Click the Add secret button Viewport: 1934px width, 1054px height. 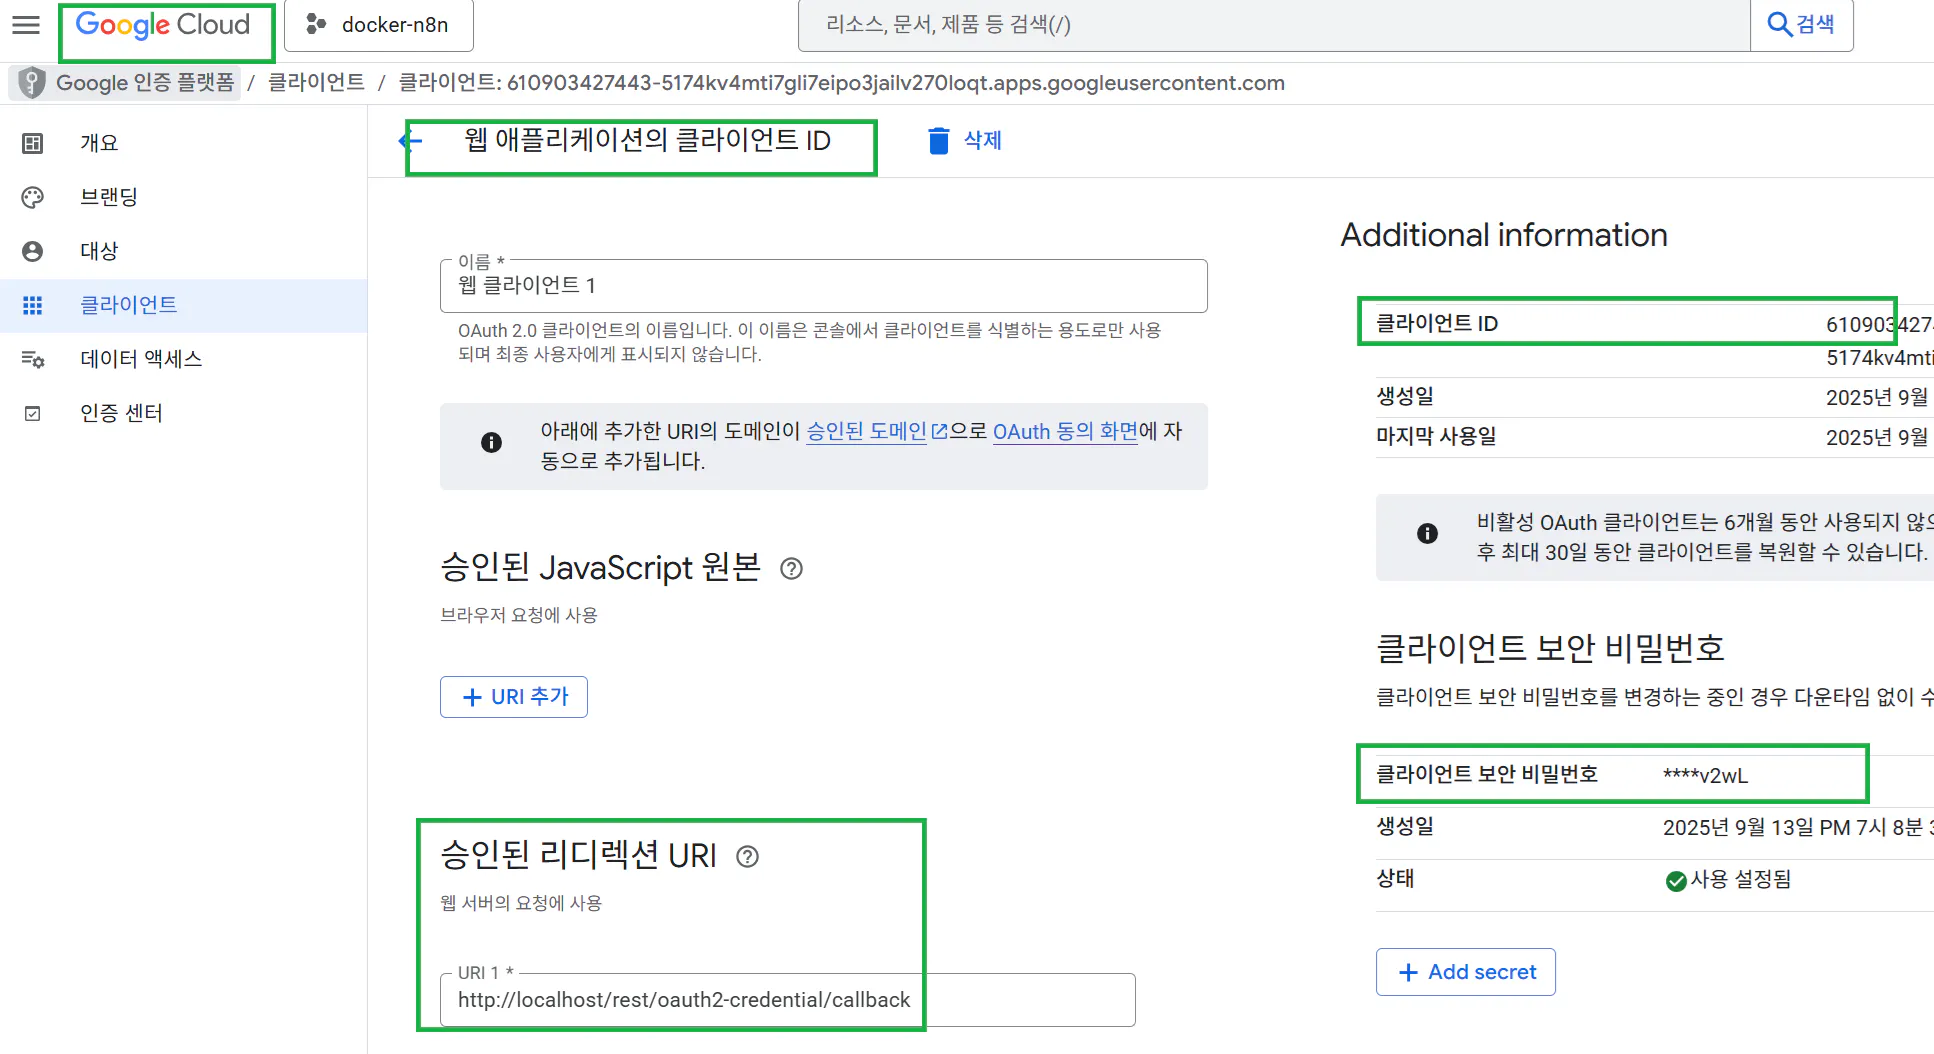(x=1465, y=972)
